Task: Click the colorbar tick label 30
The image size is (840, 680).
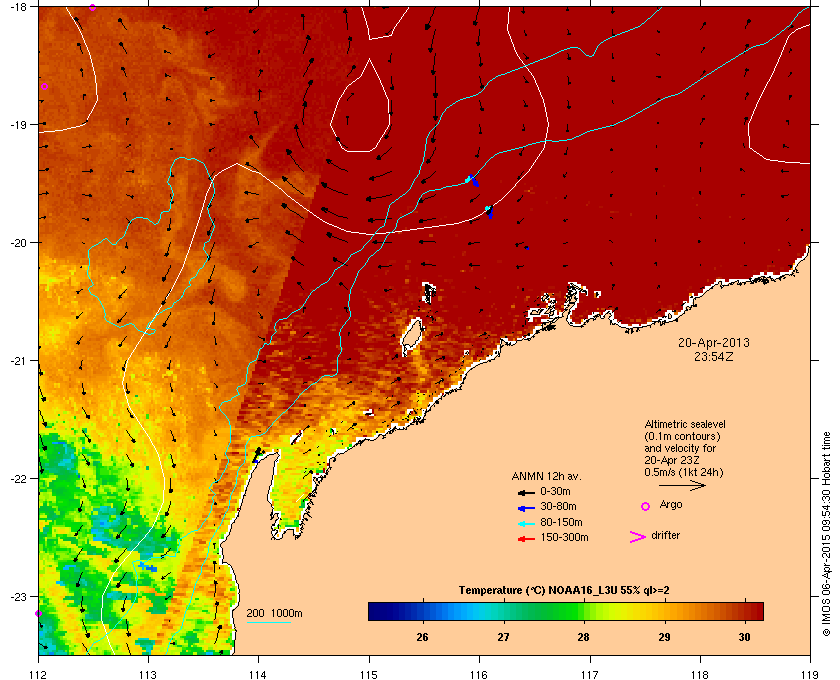Action: [745, 637]
